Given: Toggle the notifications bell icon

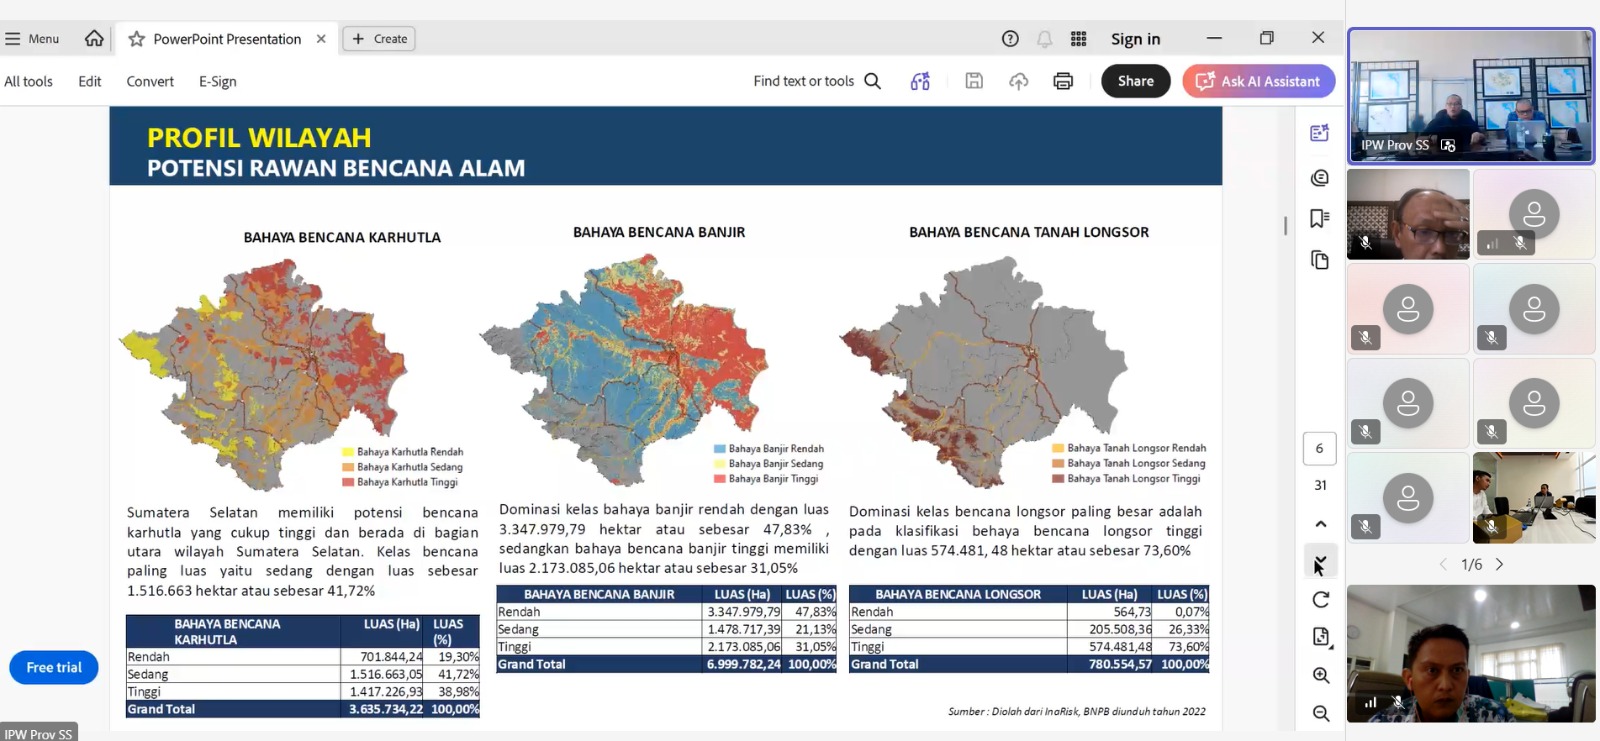Looking at the screenshot, I should point(1044,39).
